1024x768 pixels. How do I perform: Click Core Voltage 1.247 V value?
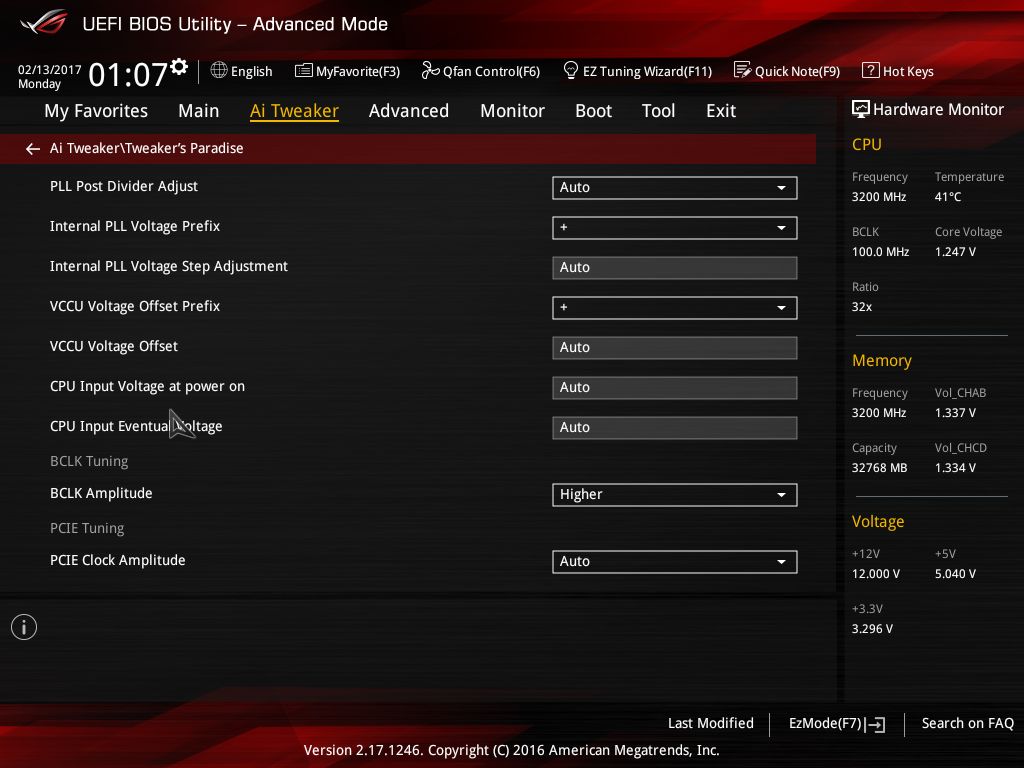[955, 252]
